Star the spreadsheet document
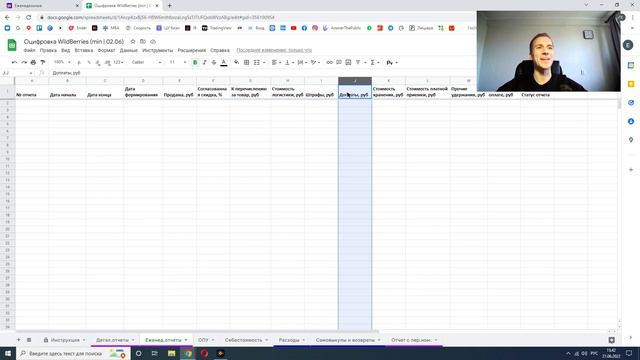Screen dimensions: 640x360 [x=133, y=42]
